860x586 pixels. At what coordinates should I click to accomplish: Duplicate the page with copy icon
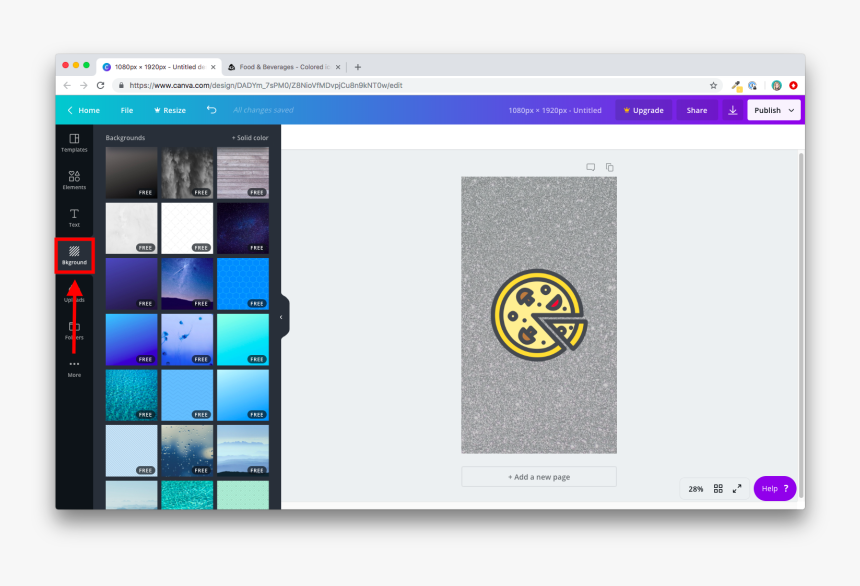(x=609, y=167)
